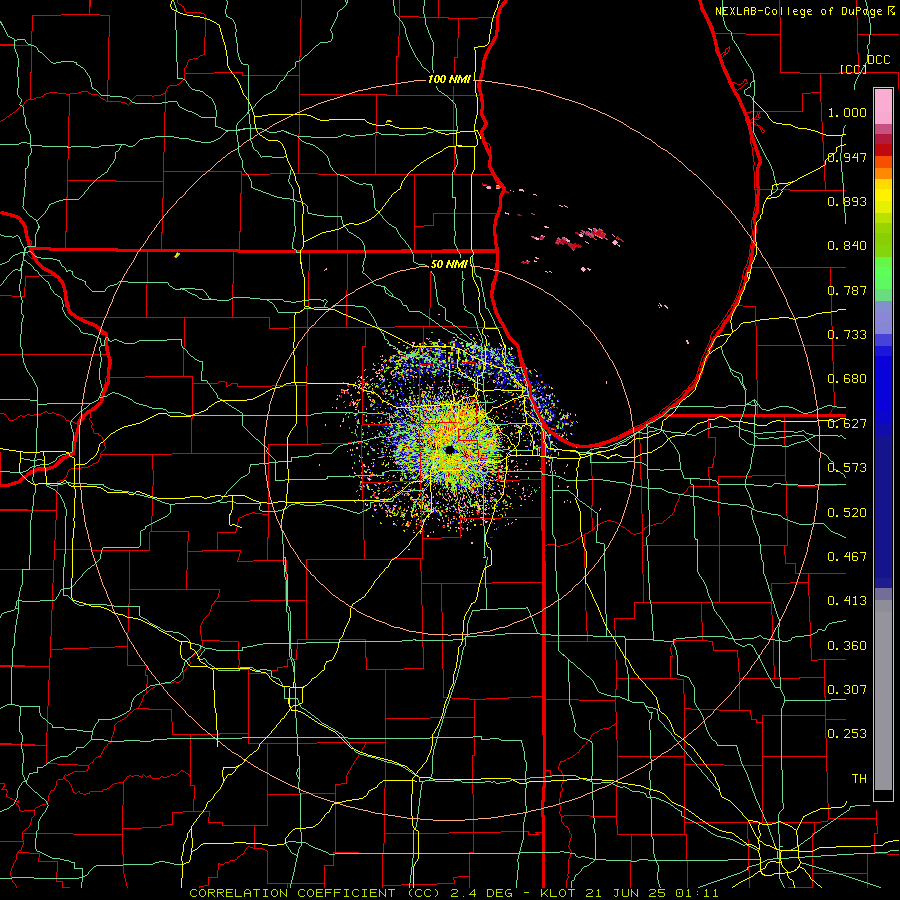Pick the bright green swatch on color bar
The width and height of the screenshot is (900, 900).
tap(883, 273)
